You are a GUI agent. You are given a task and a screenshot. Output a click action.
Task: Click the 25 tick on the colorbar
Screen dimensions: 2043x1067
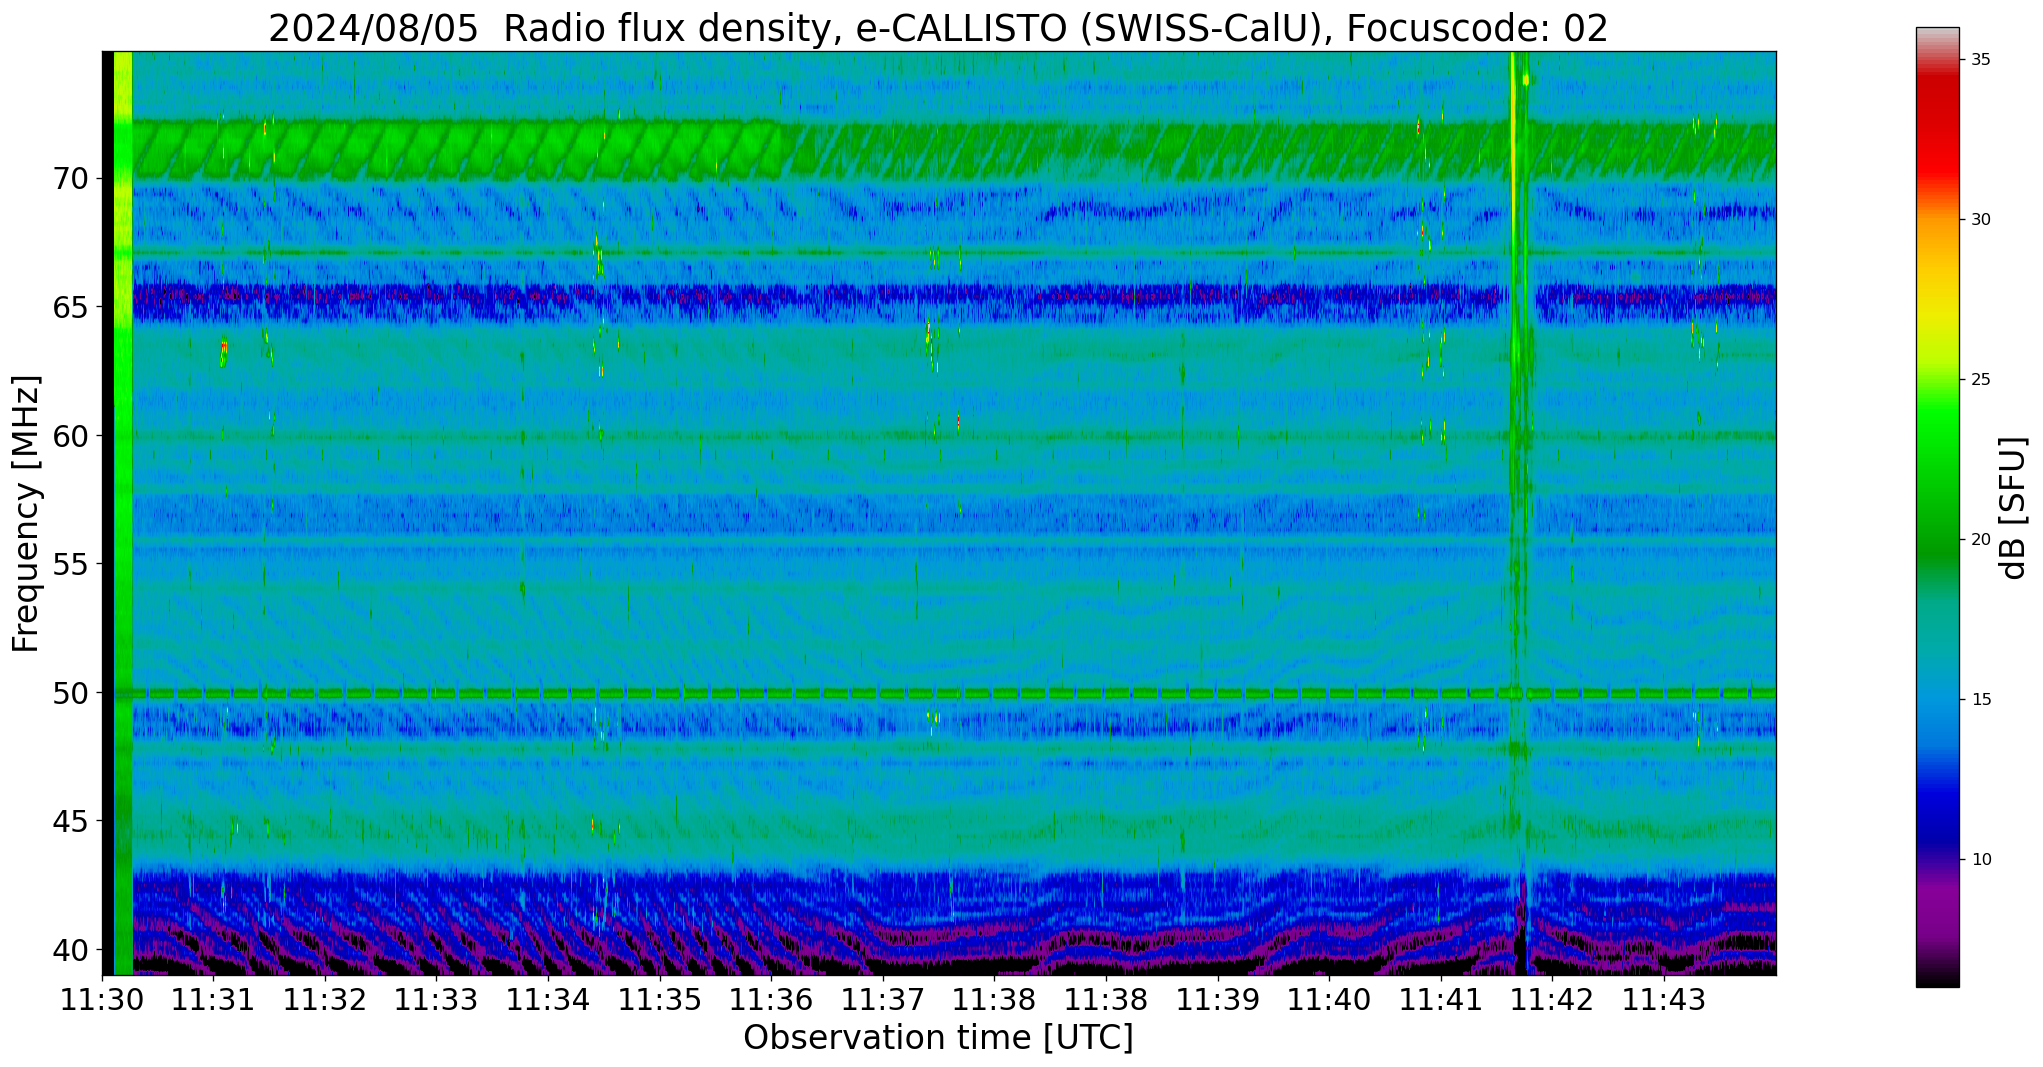pyautogui.click(x=1982, y=380)
